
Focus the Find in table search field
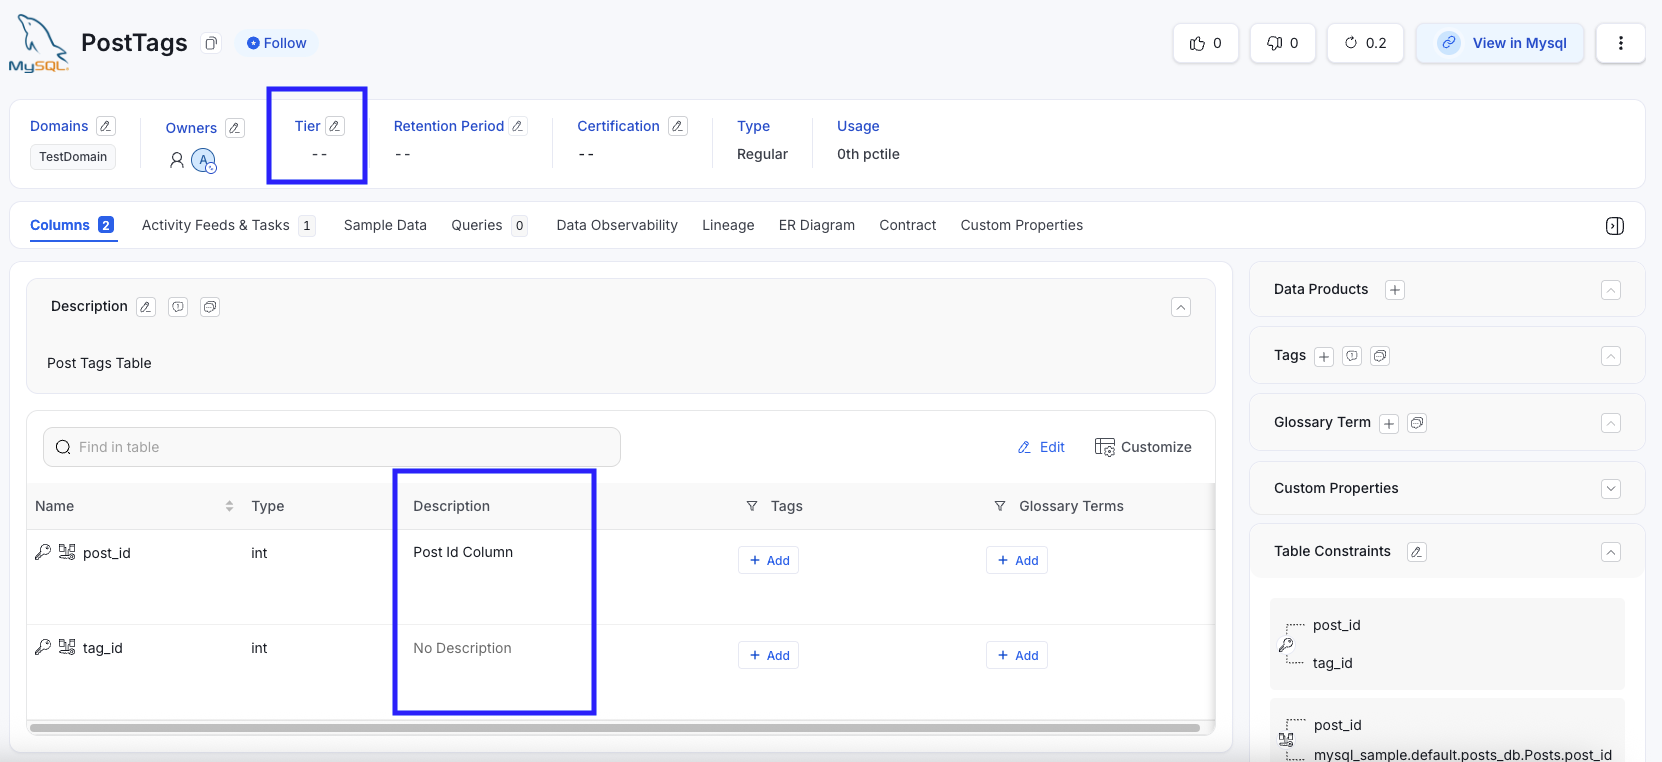coord(332,447)
